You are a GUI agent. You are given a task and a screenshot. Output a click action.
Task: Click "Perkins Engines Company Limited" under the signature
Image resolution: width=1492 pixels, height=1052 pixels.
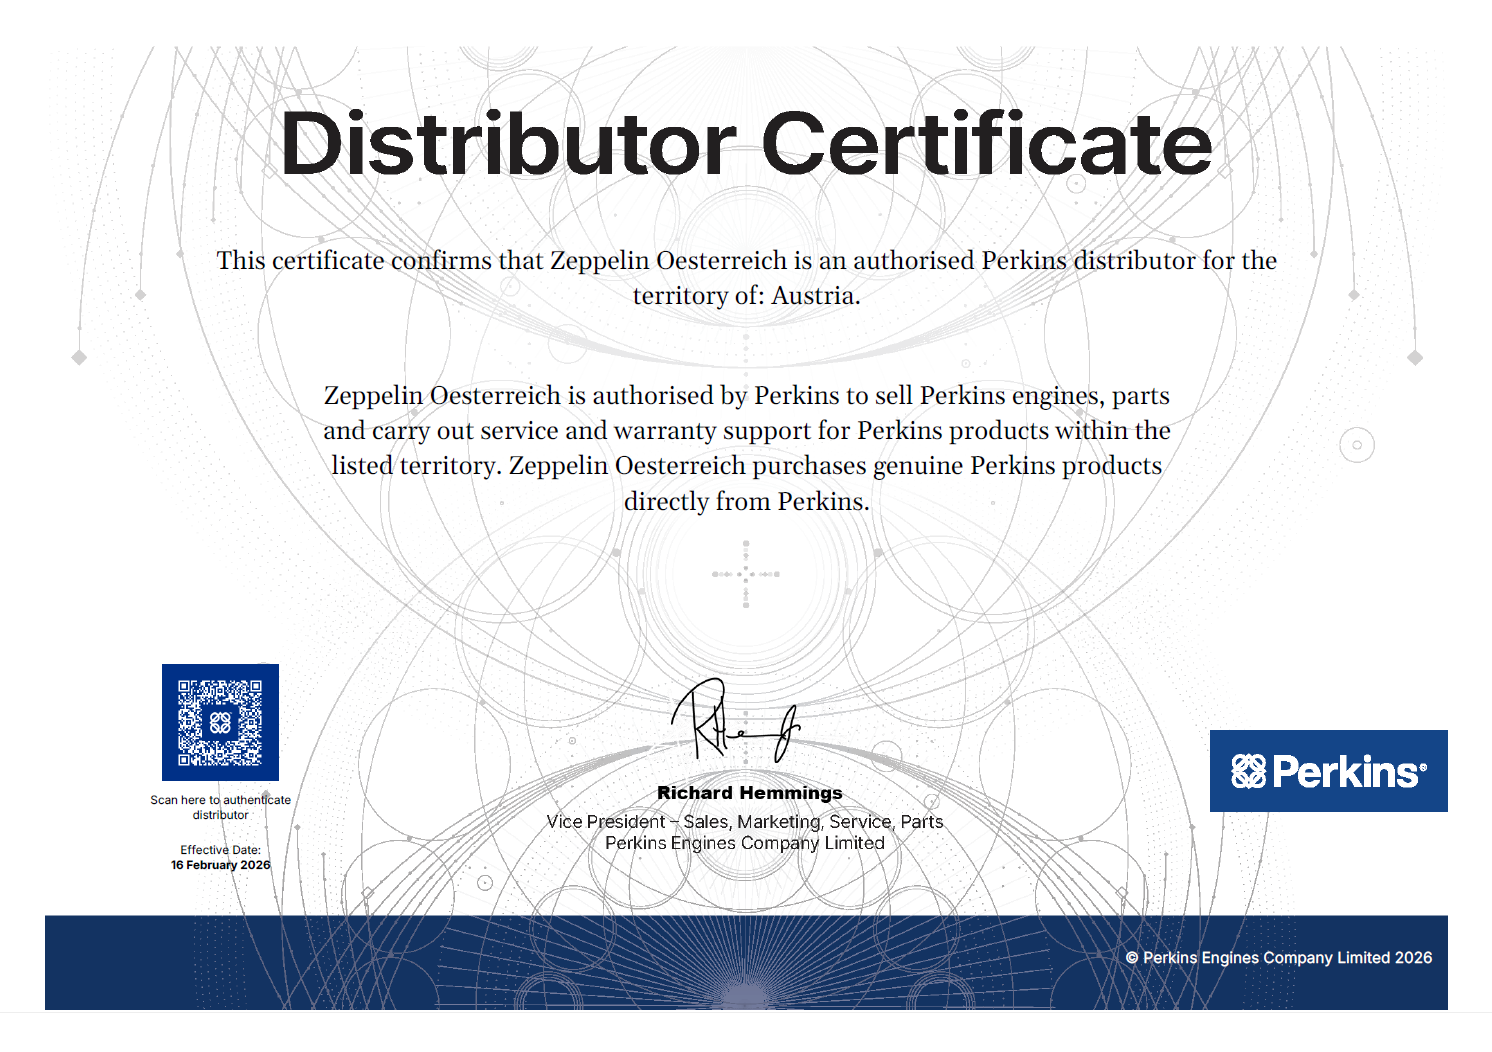point(745,843)
